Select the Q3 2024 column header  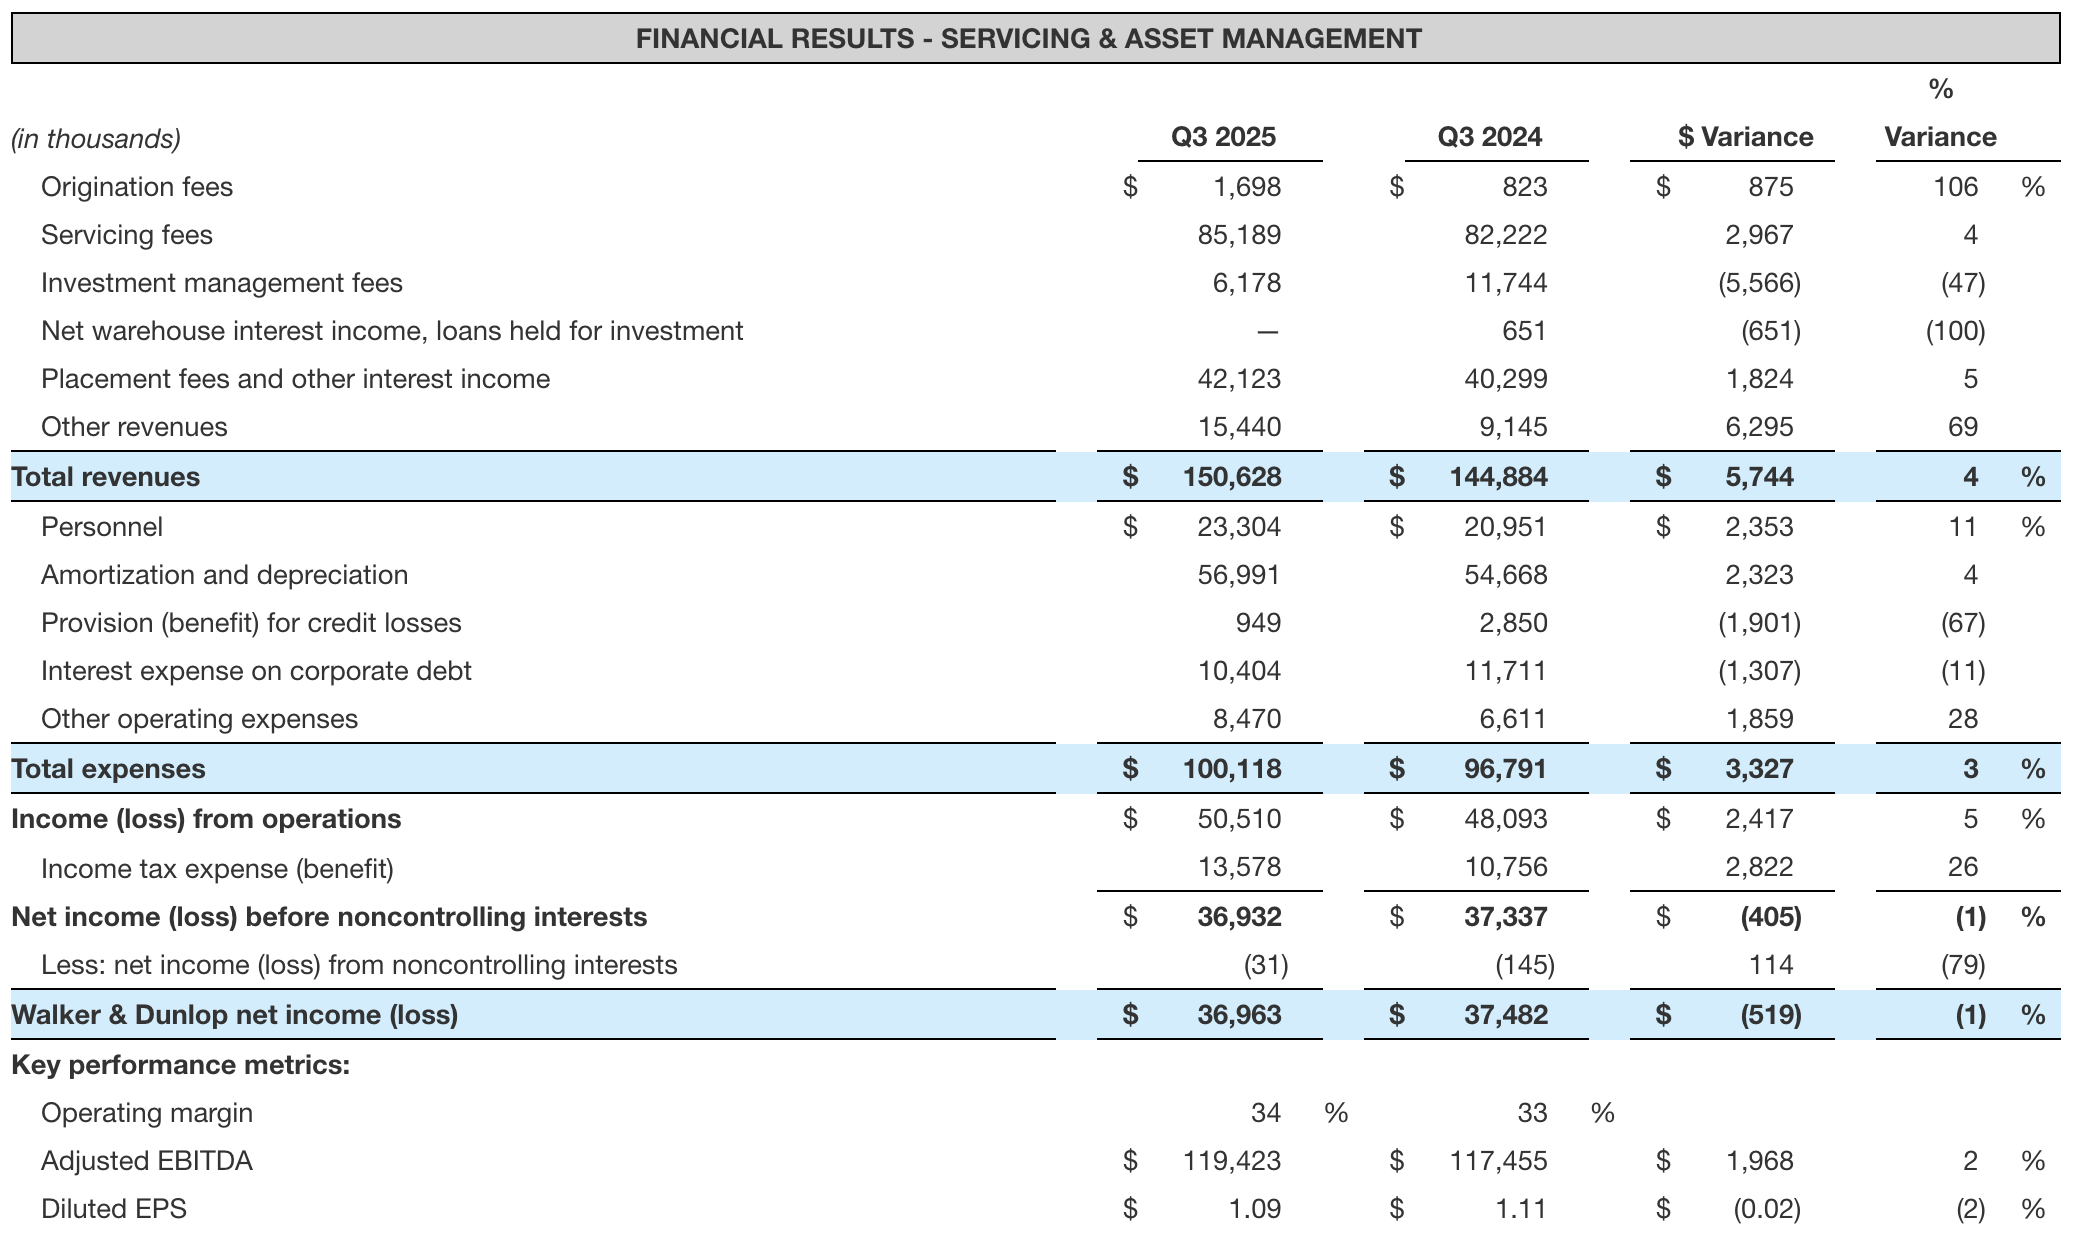coord(1489,137)
